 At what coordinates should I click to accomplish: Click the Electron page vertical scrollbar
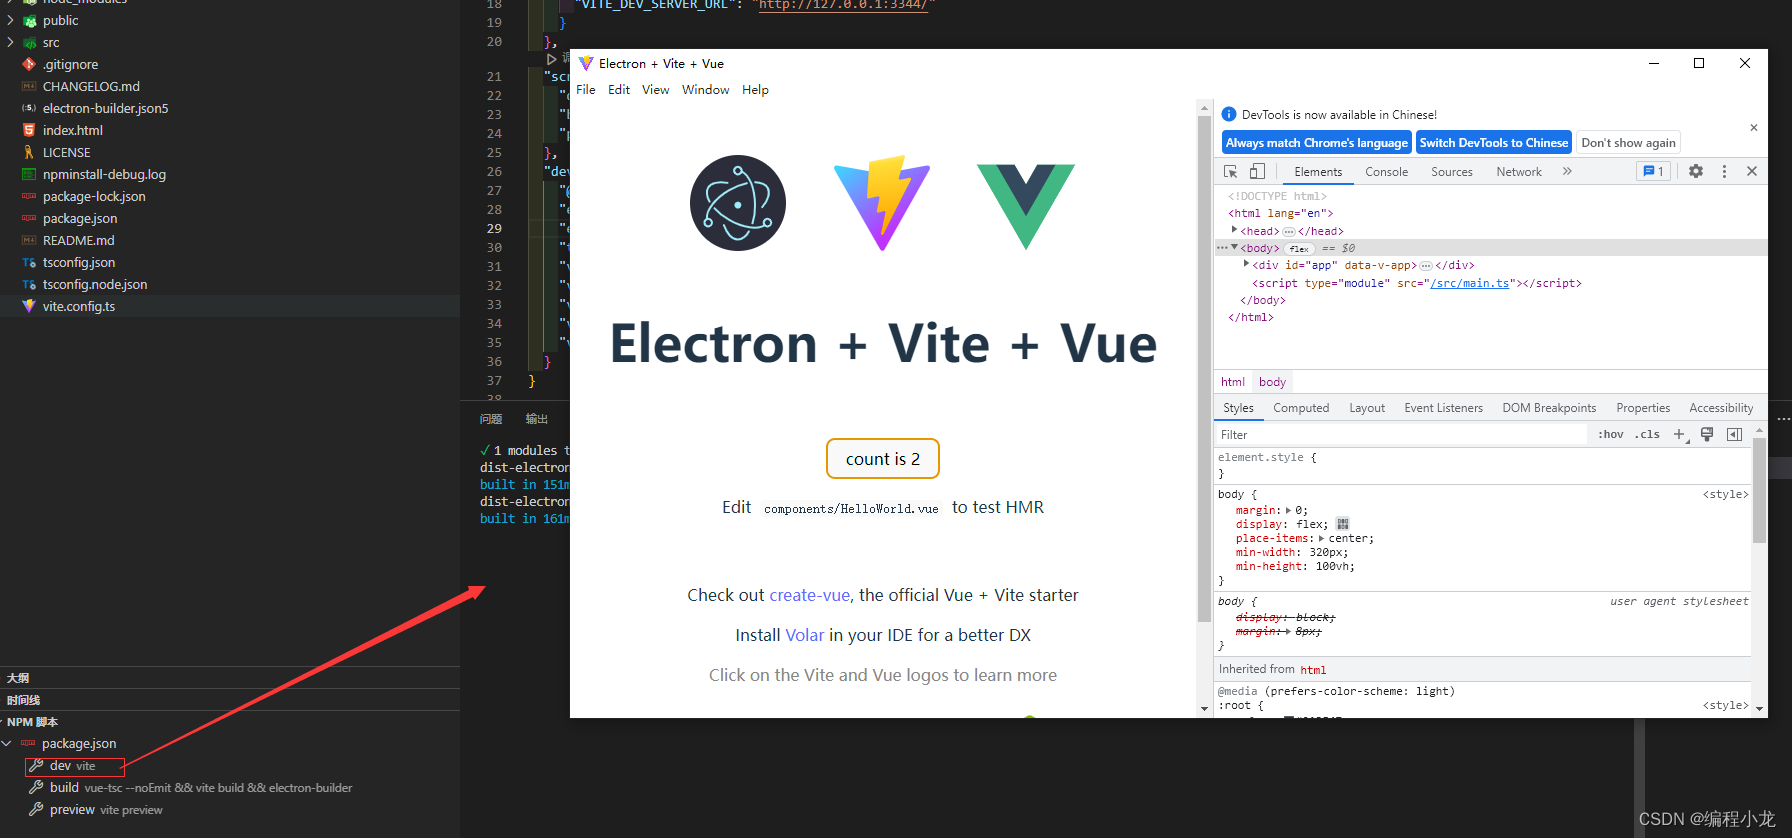click(1204, 368)
